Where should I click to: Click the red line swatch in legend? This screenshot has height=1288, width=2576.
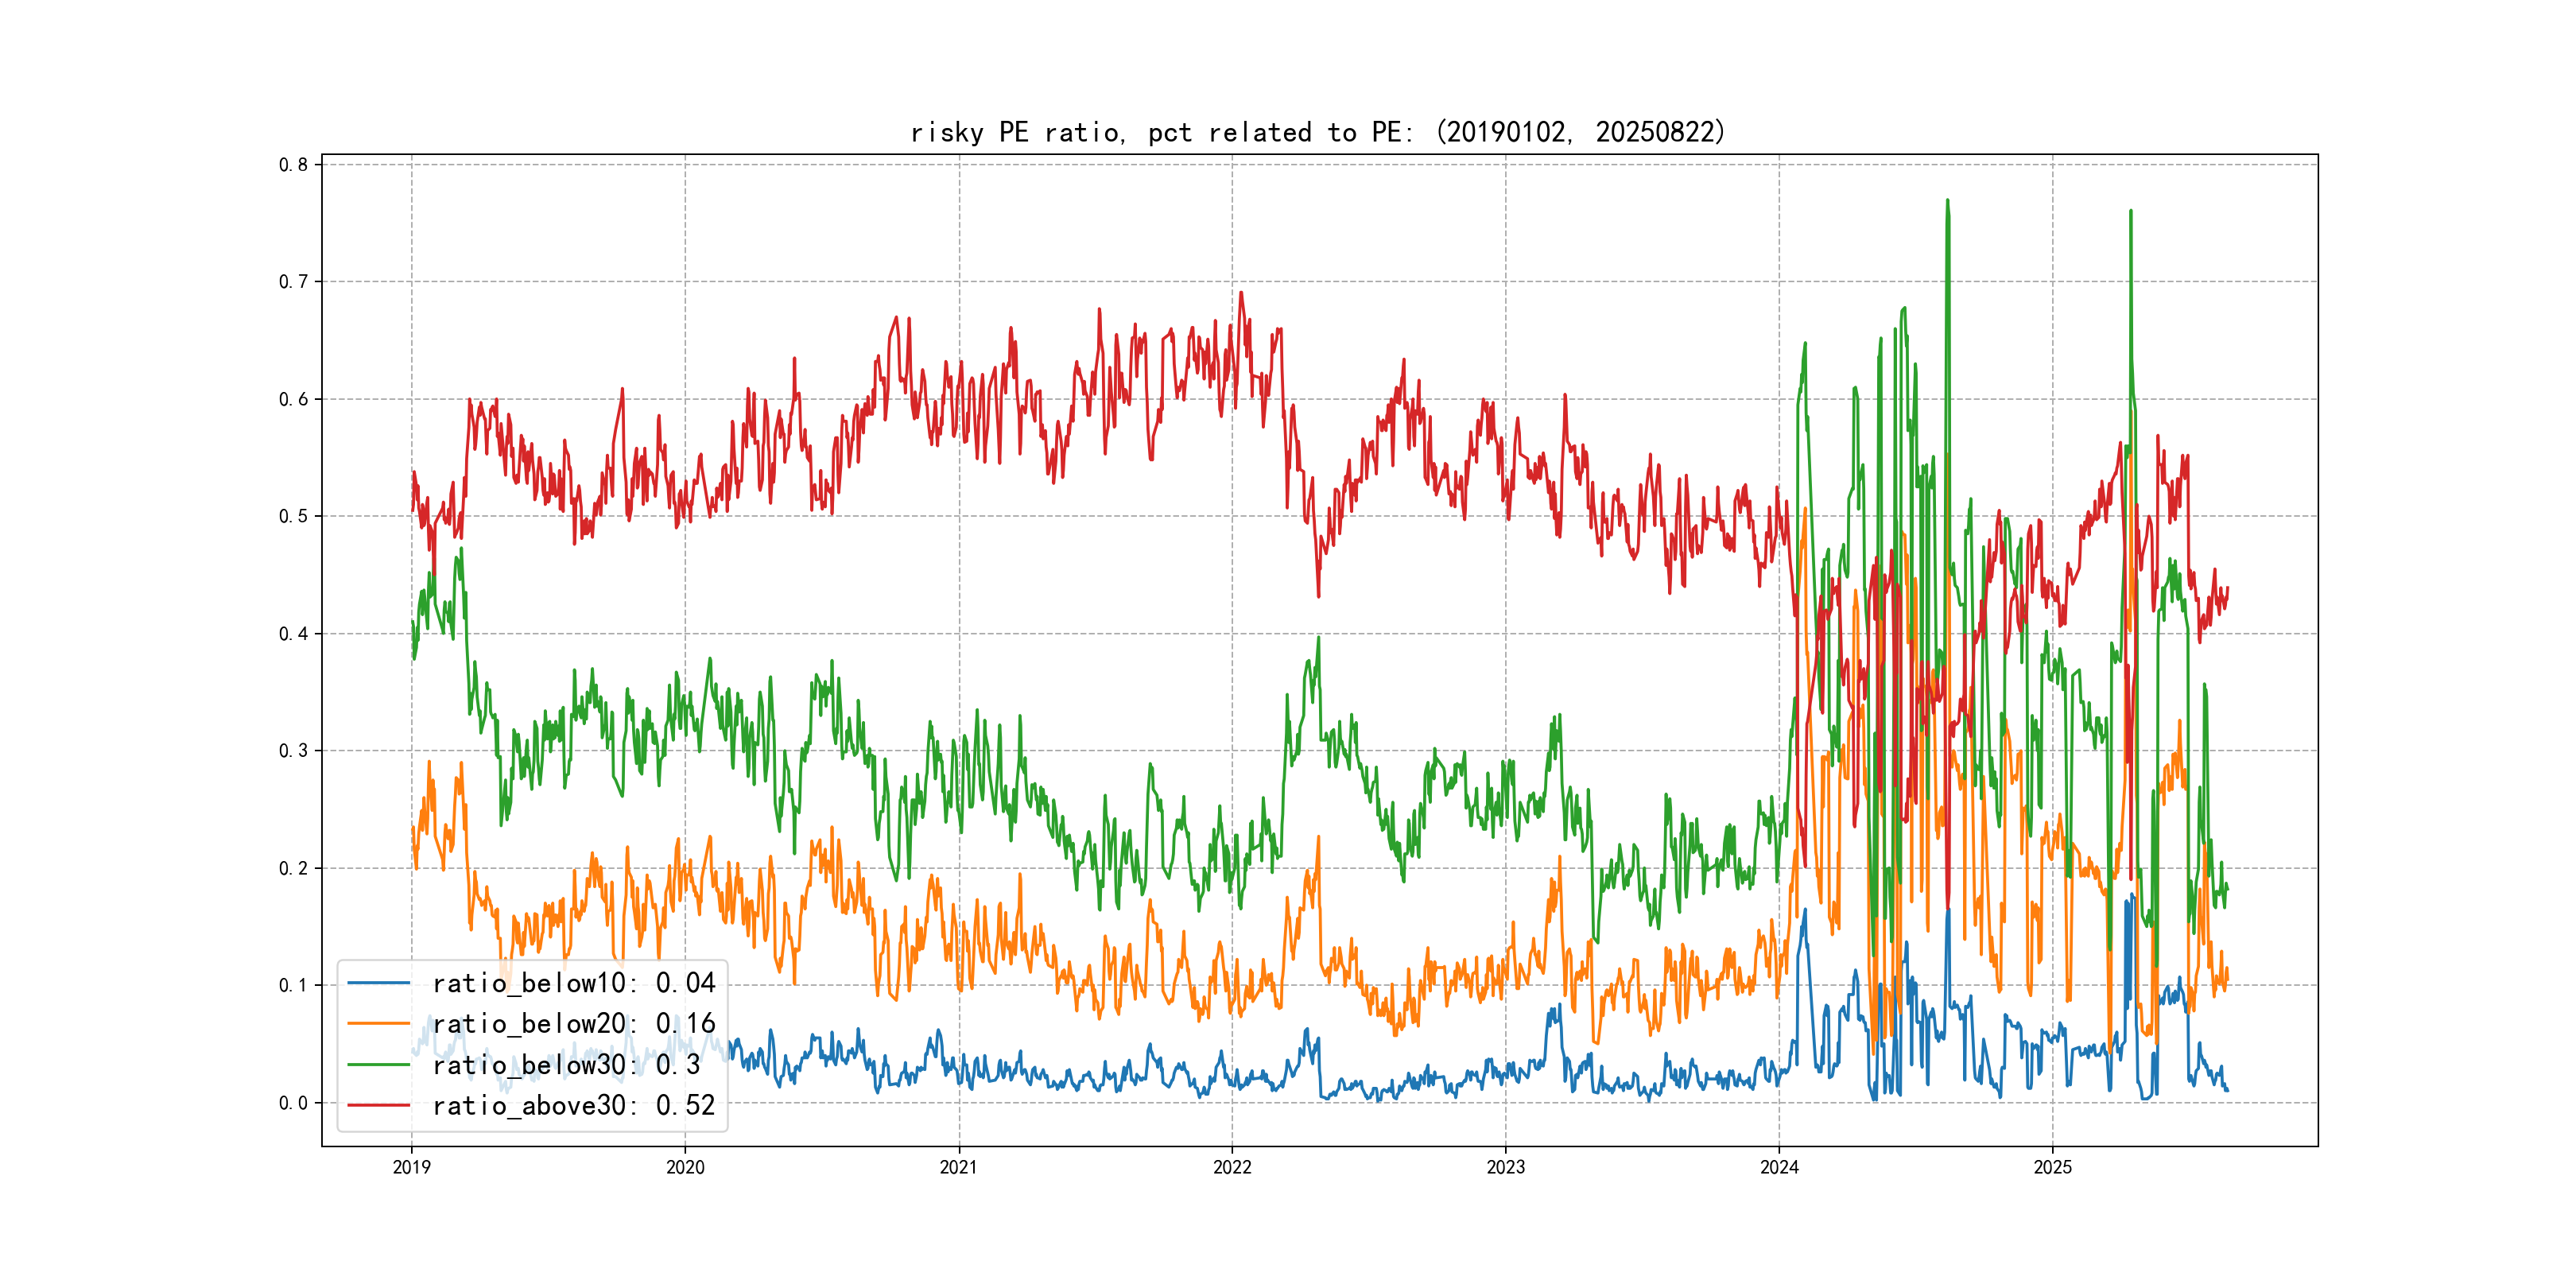(379, 1105)
